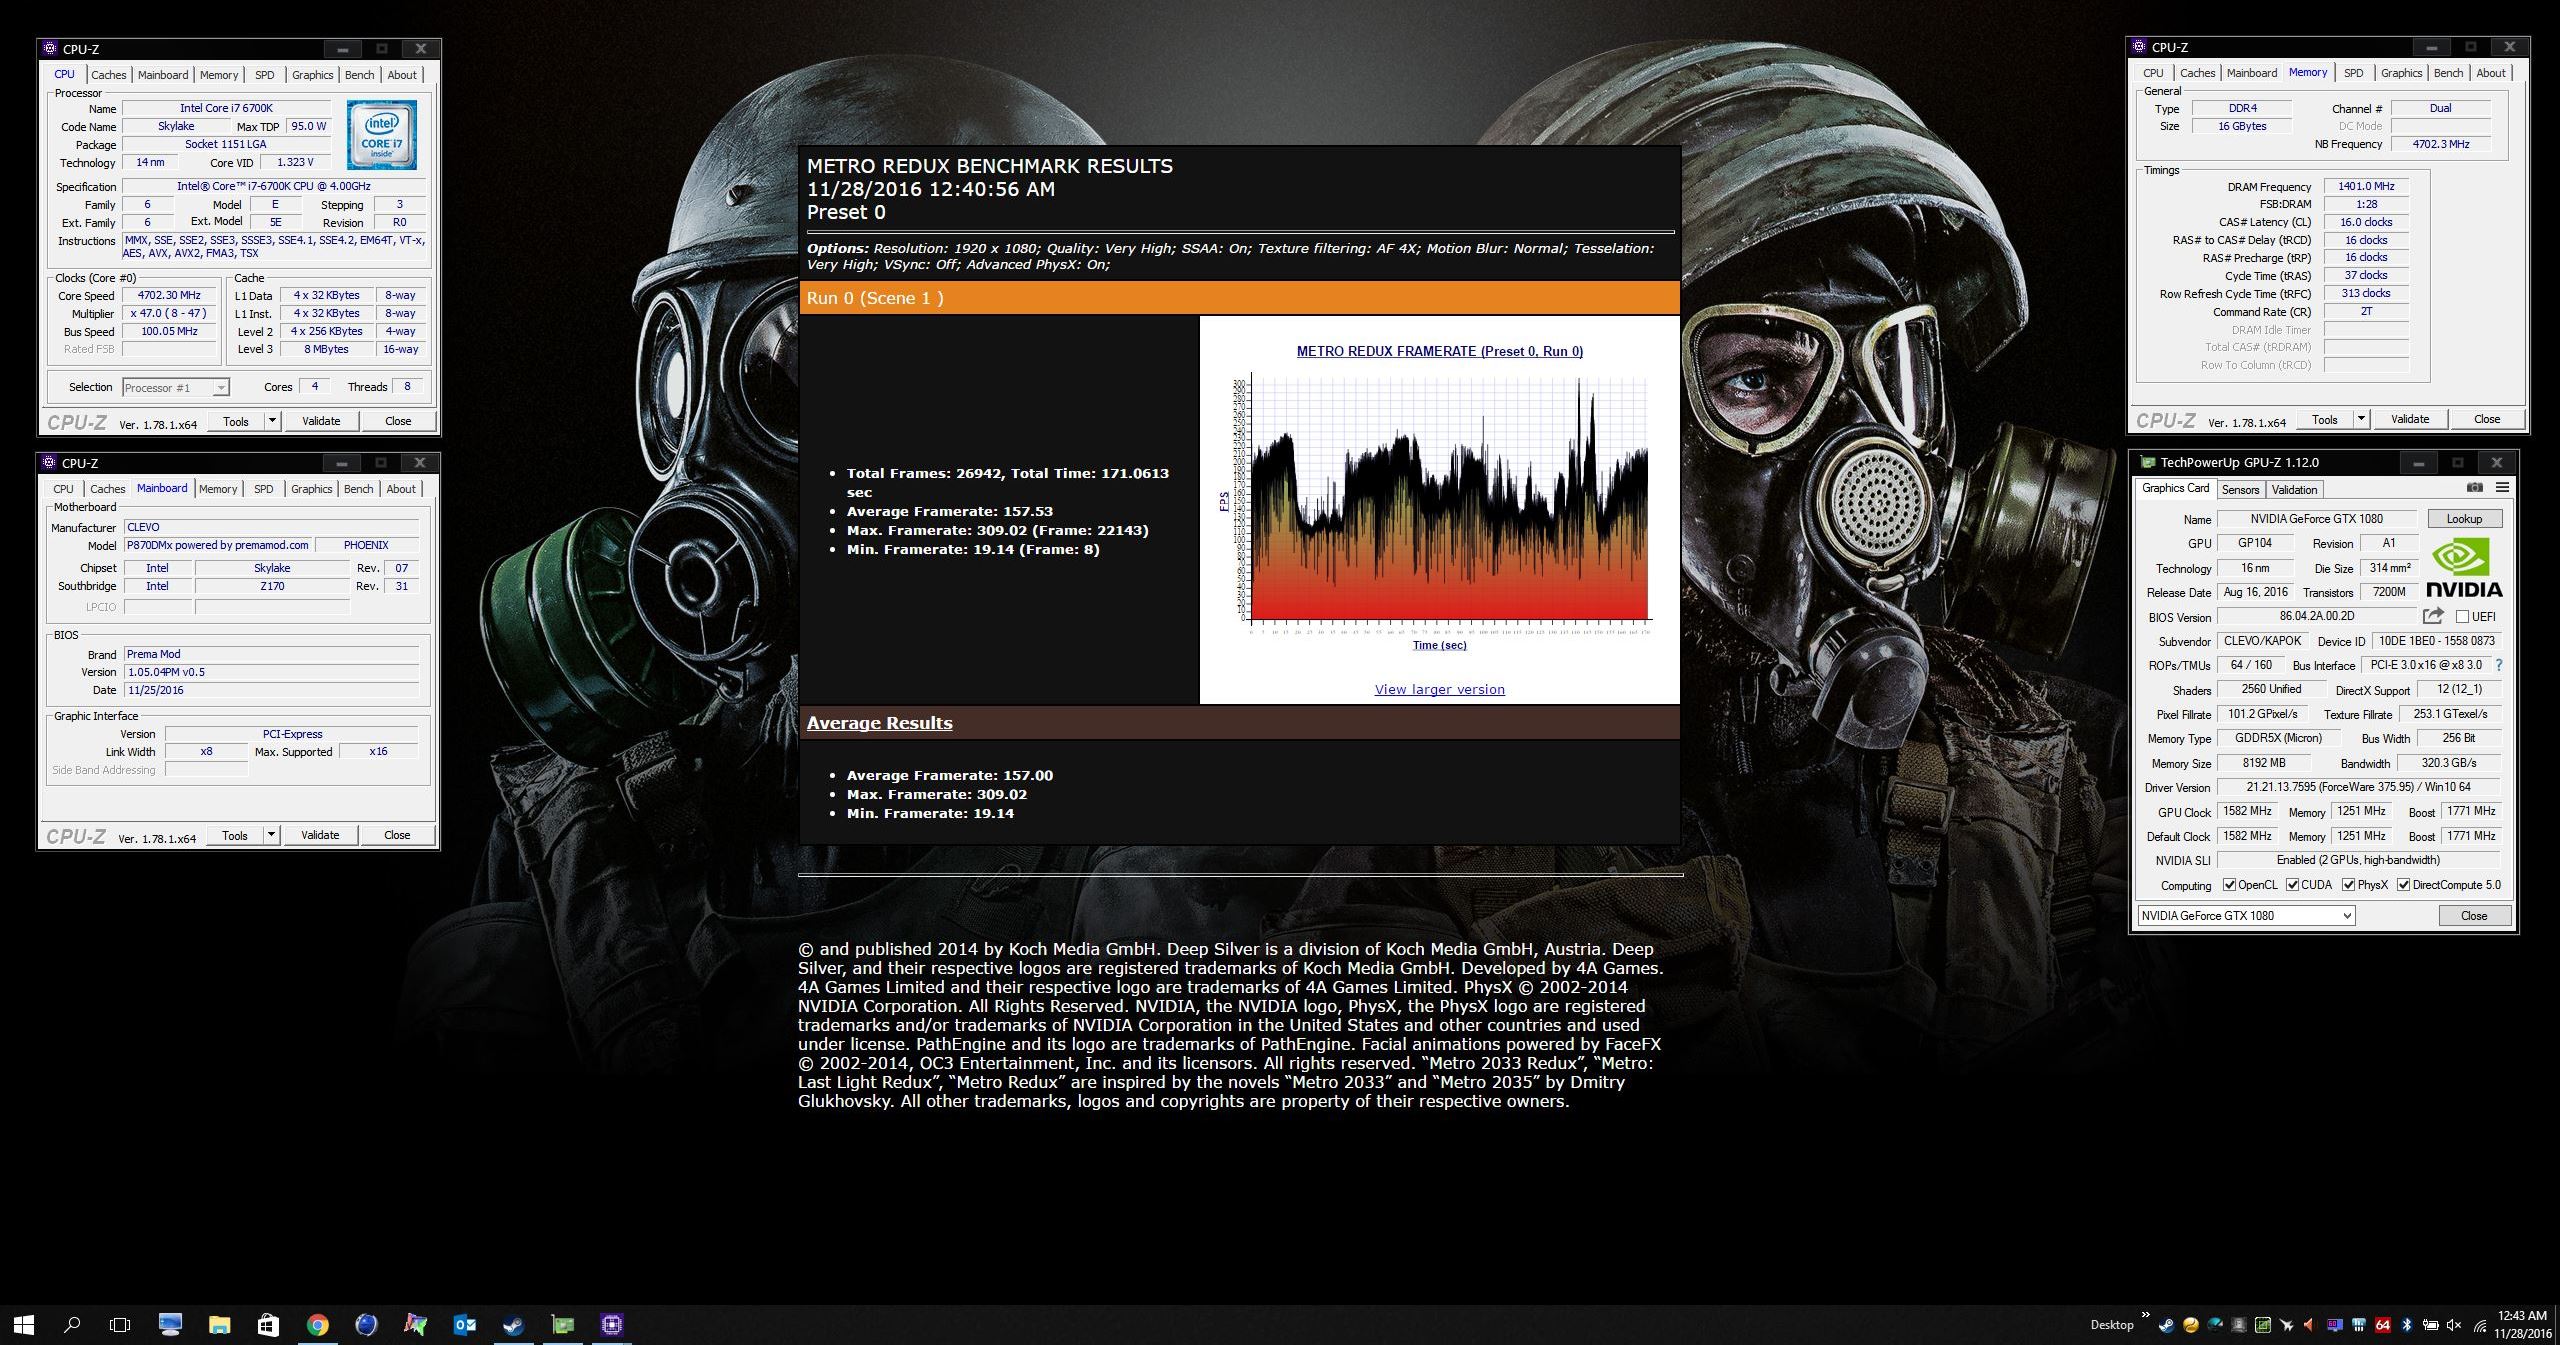Open File Explorer from the taskbar

click(x=219, y=1325)
